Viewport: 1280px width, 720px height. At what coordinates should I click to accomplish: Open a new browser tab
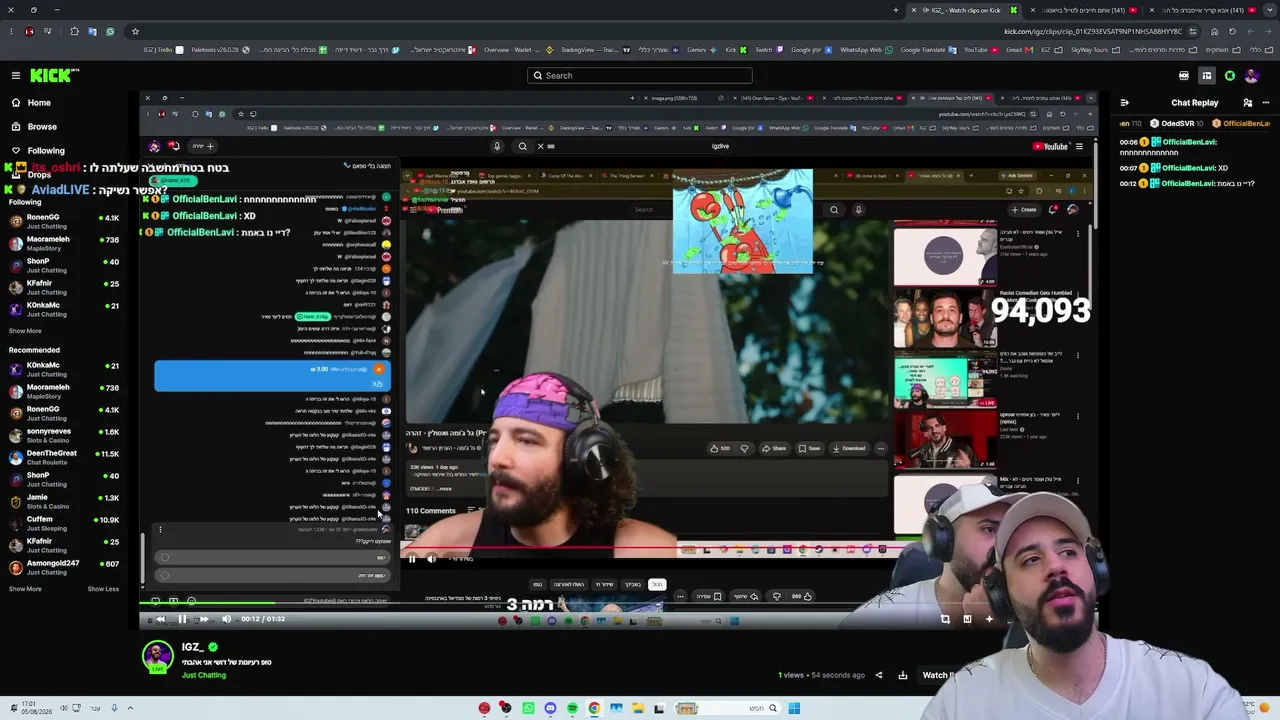[x=896, y=10]
